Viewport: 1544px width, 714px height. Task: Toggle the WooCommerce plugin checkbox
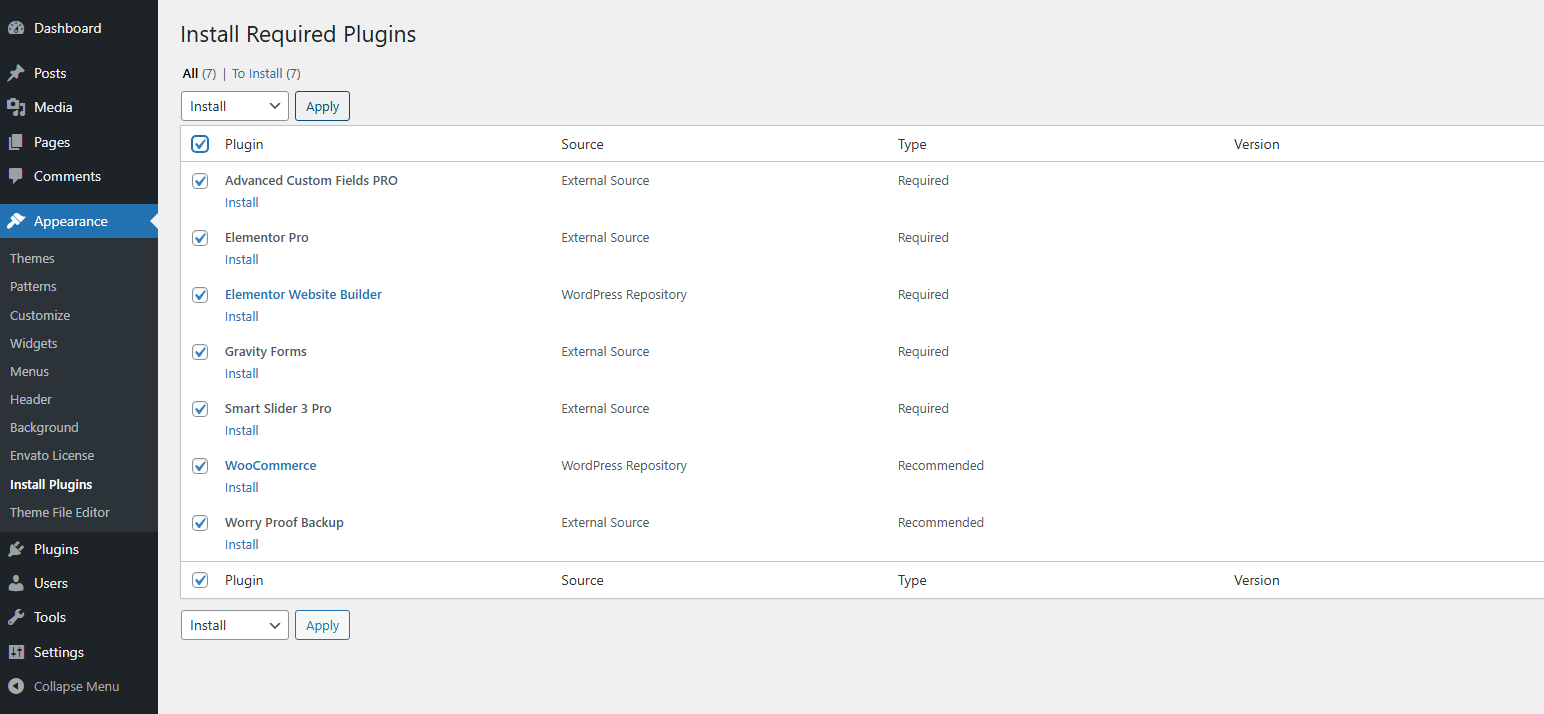[200, 466]
